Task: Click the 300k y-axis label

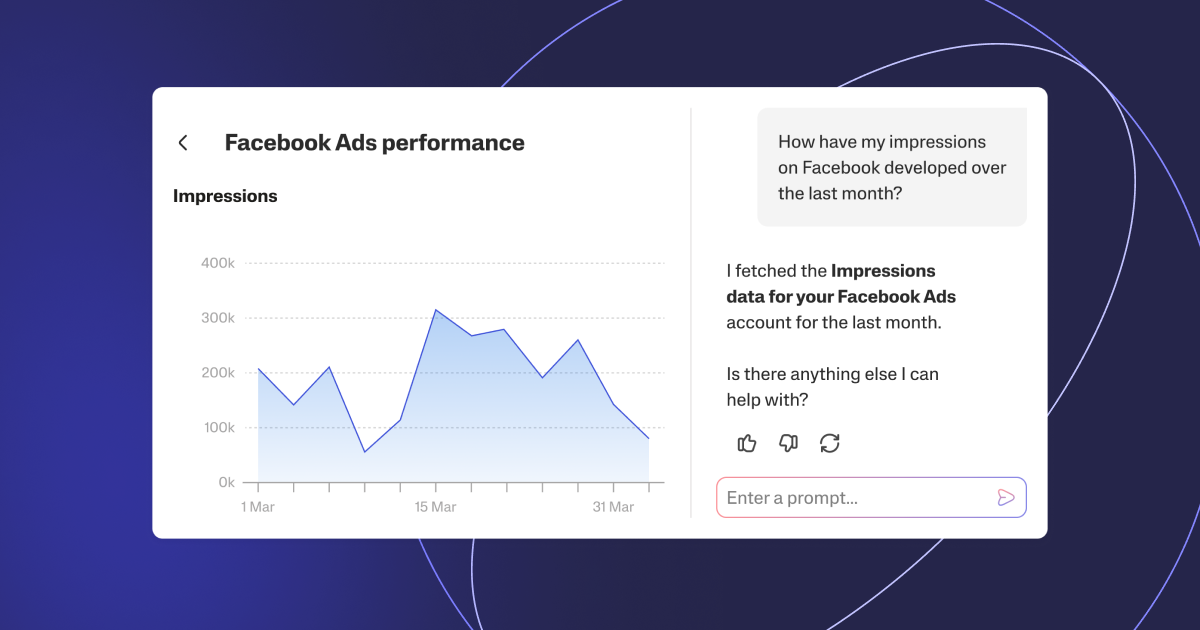Action: click(217, 318)
